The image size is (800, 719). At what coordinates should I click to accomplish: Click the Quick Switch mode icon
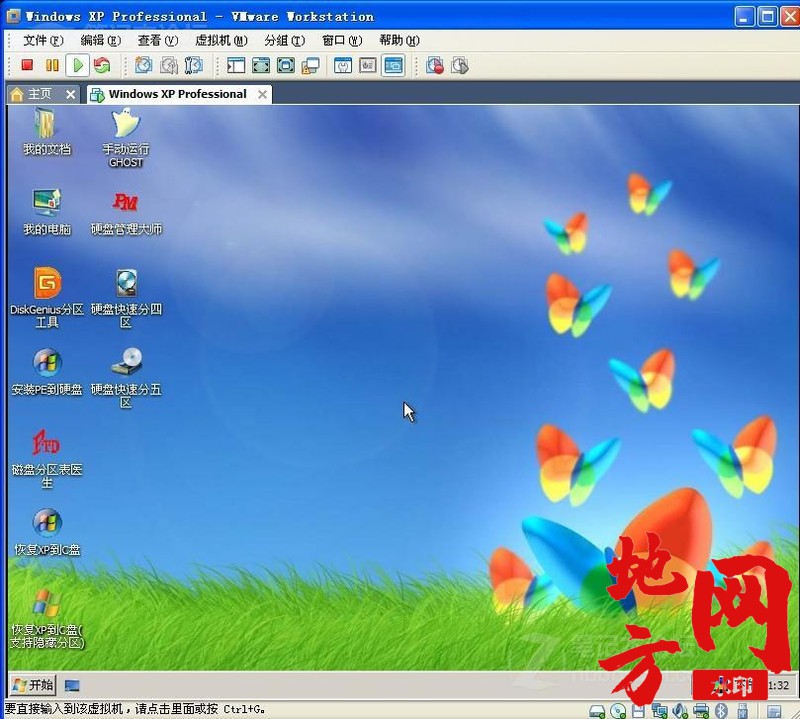coord(286,65)
